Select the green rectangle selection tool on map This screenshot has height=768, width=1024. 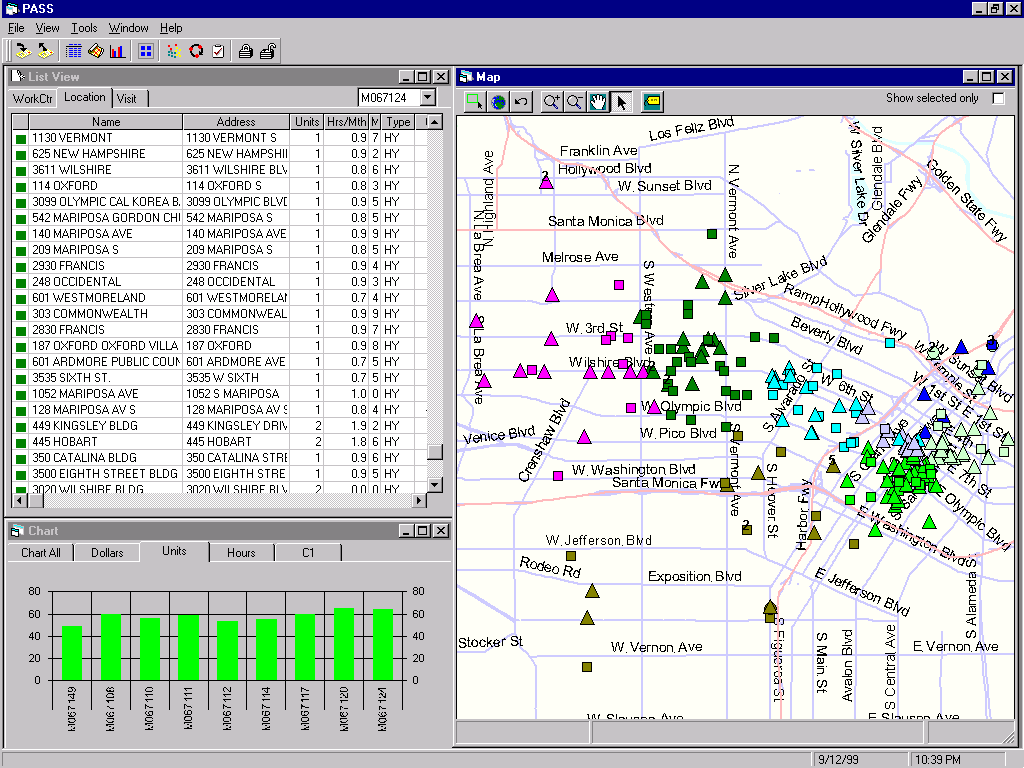[x=475, y=102]
